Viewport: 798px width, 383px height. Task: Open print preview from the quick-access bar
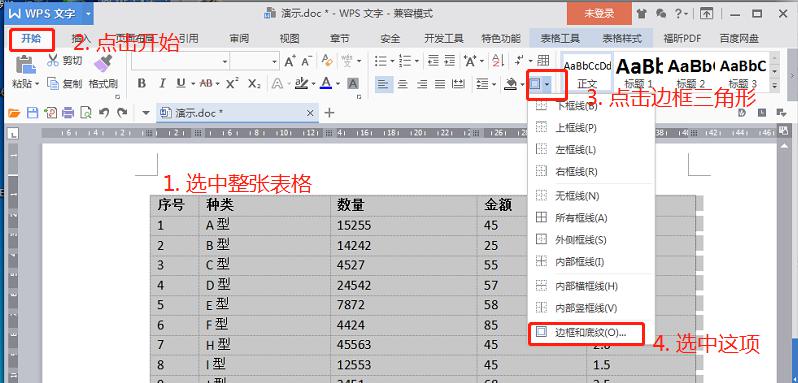86,113
